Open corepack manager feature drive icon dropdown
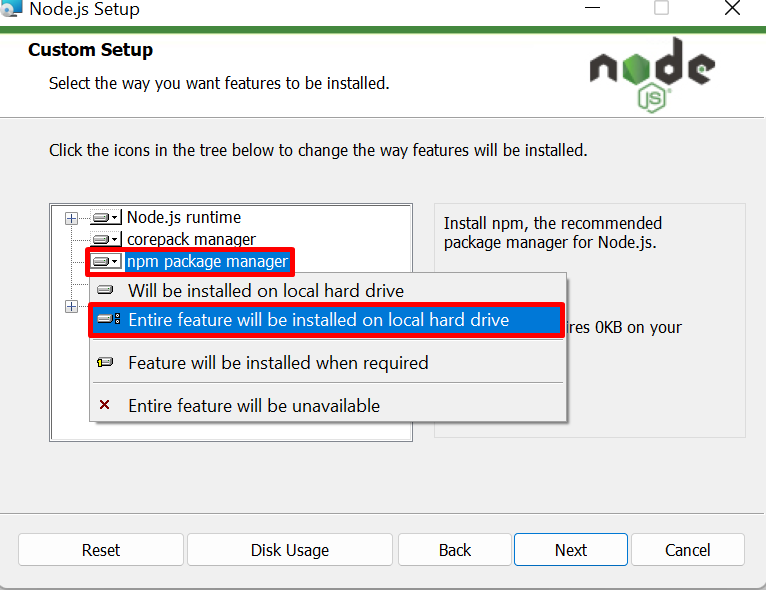Viewport: 766px width, 590px height. coord(106,239)
